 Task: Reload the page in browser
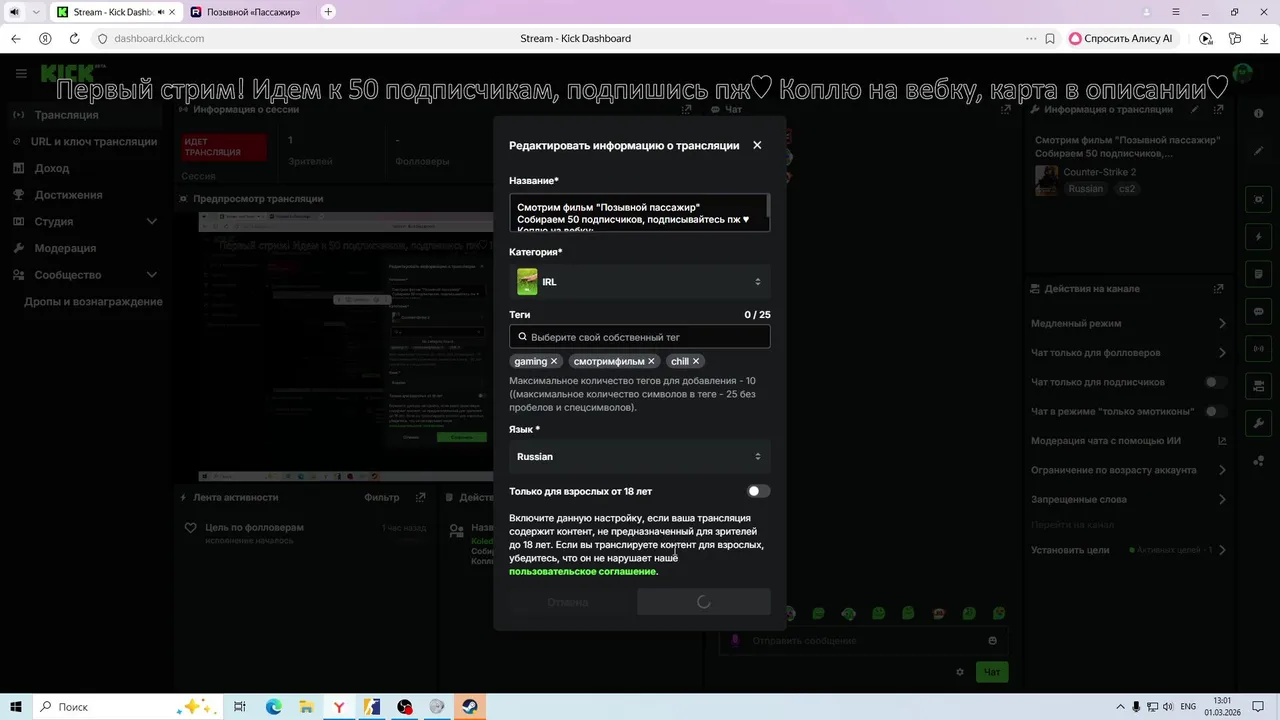(x=74, y=38)
